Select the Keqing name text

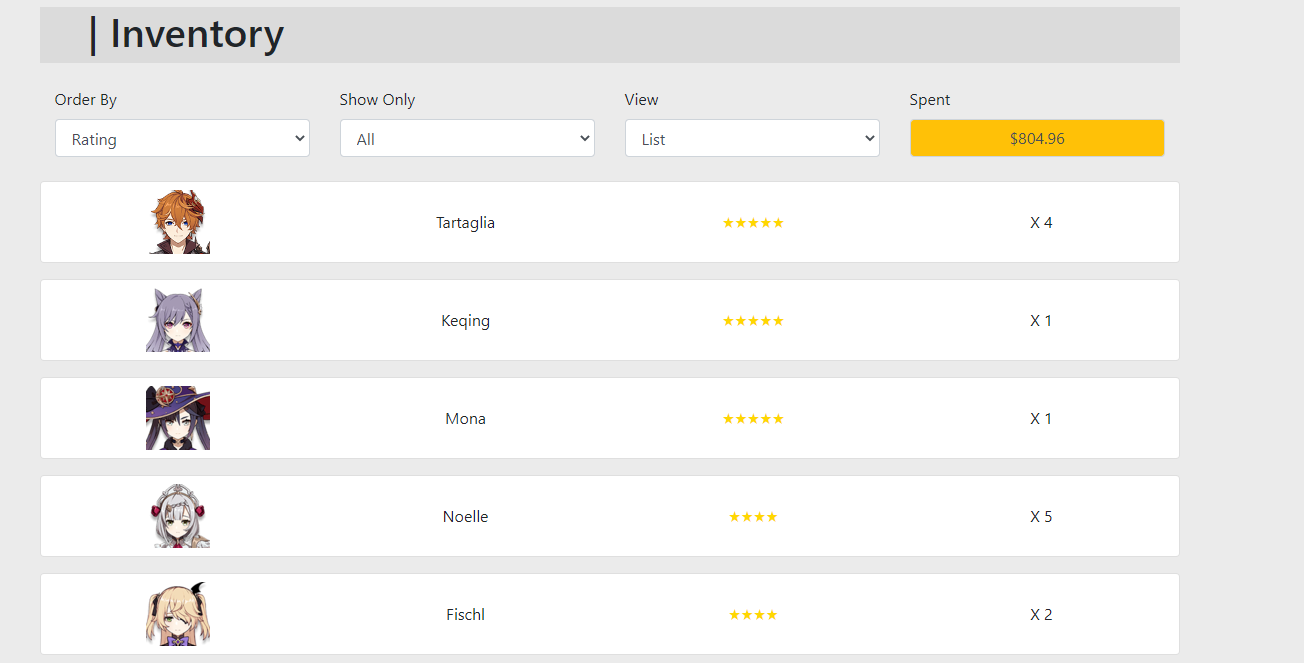tap(465, 321)
